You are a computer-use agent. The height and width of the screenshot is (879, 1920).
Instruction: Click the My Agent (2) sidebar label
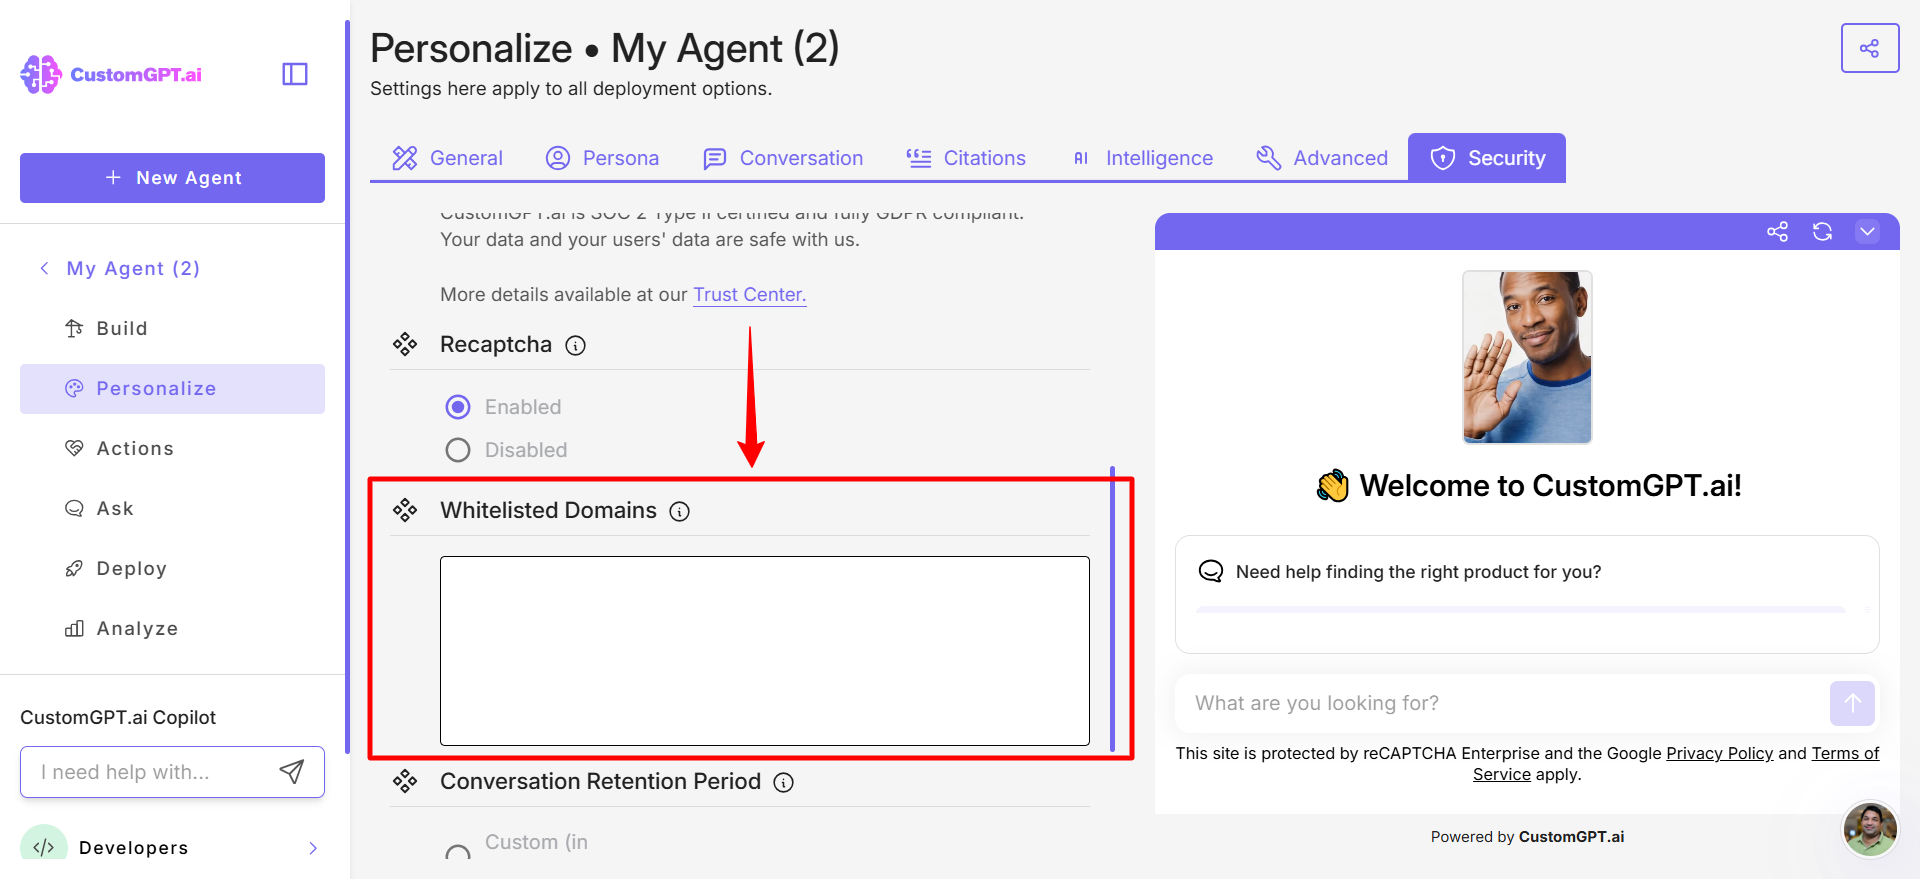coord(133,268)
